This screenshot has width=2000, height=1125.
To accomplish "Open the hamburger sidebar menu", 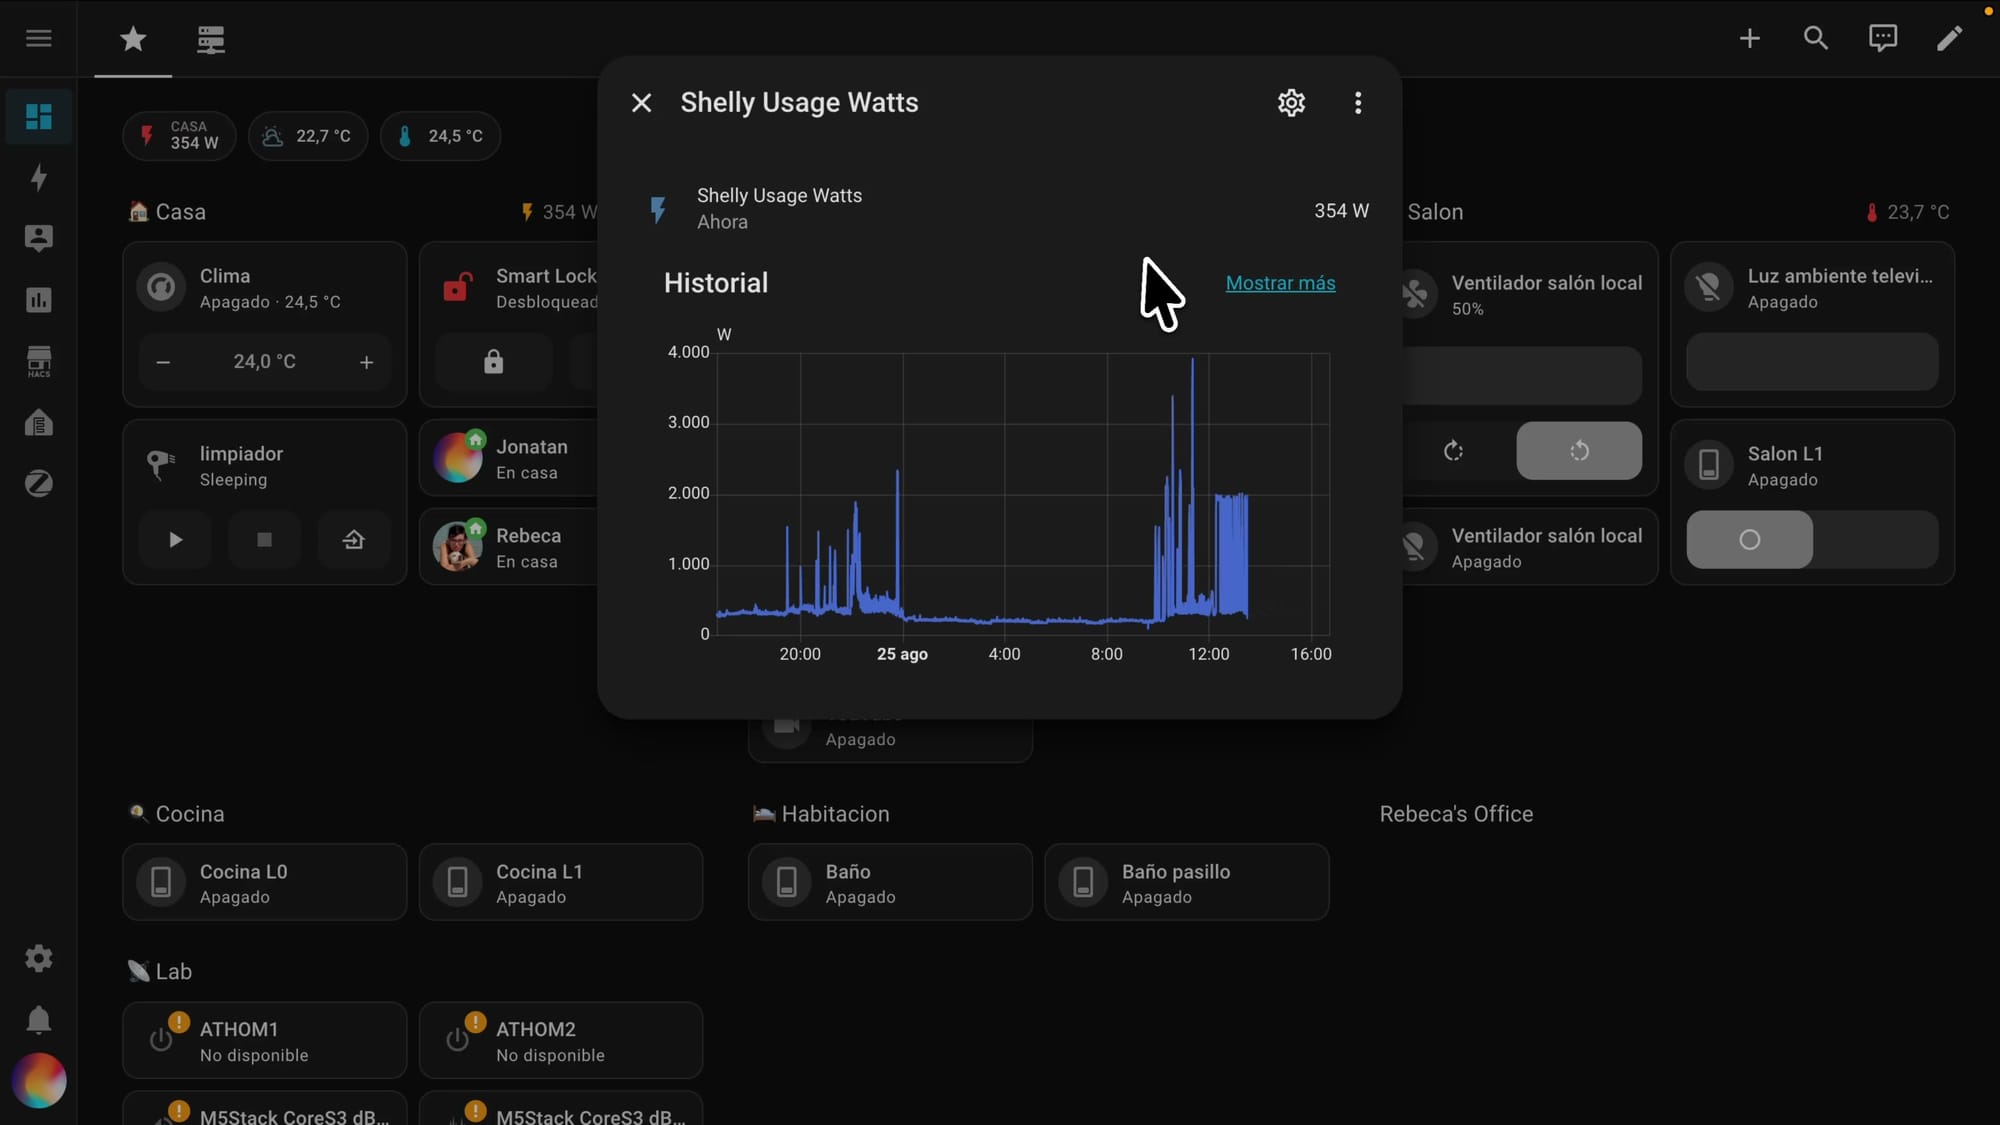I will [x=38, y=38].
